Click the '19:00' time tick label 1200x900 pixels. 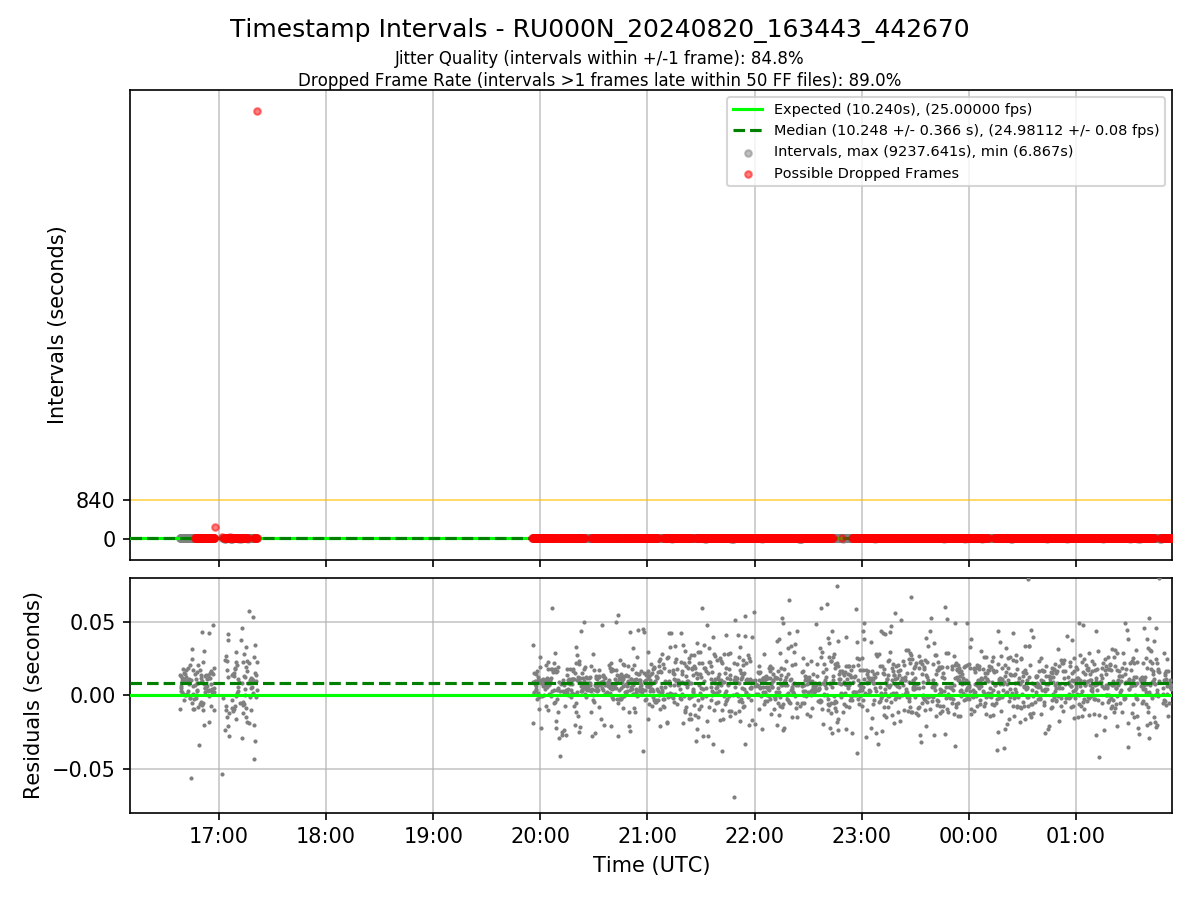433,834
